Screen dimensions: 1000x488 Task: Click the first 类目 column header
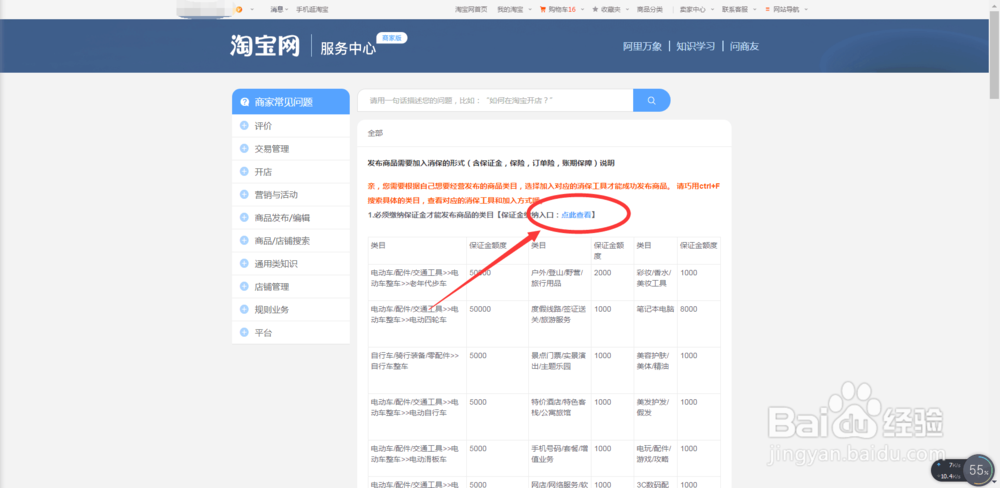(417, 249)
